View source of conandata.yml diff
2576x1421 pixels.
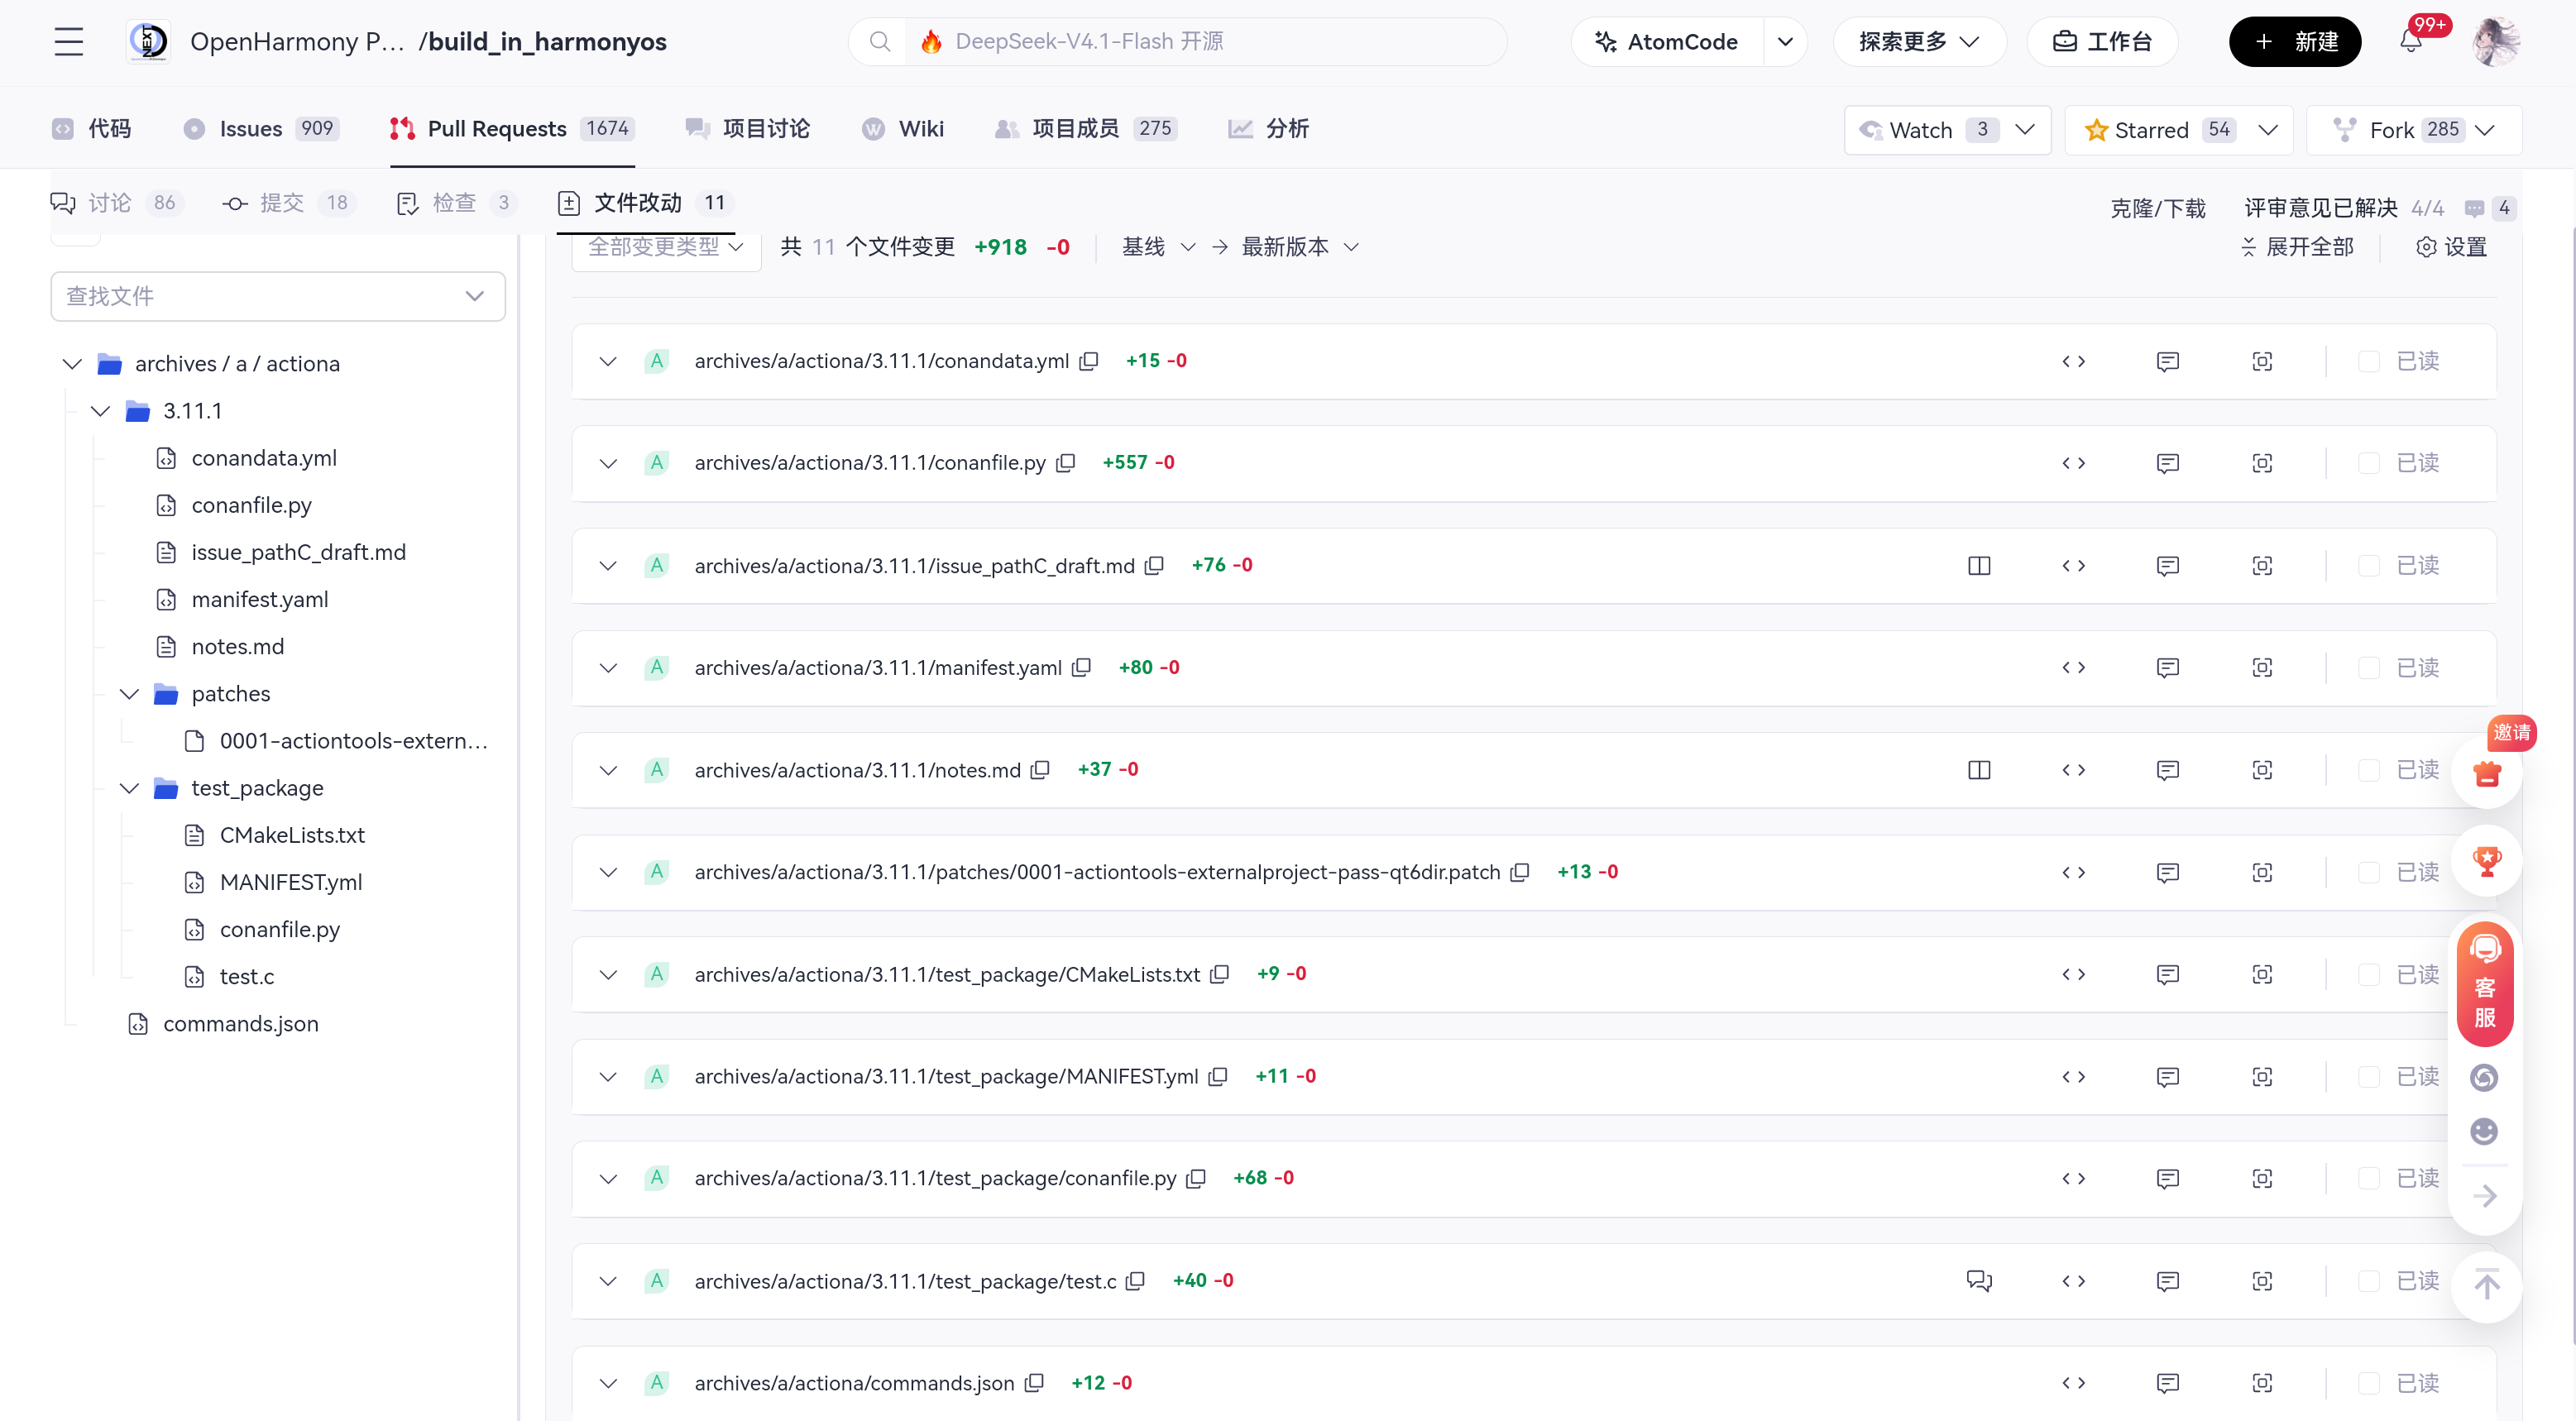coord(2073,361)
